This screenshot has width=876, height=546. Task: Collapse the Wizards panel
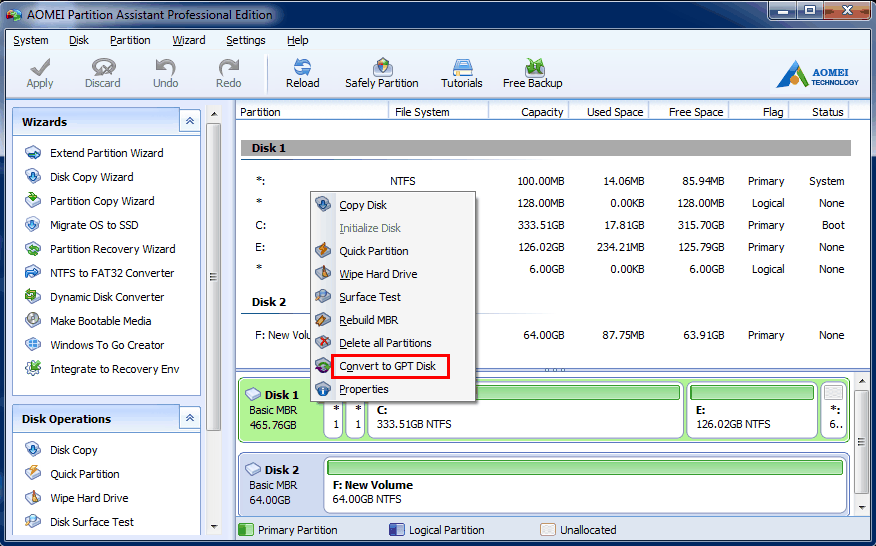click(x=190, y=121)
